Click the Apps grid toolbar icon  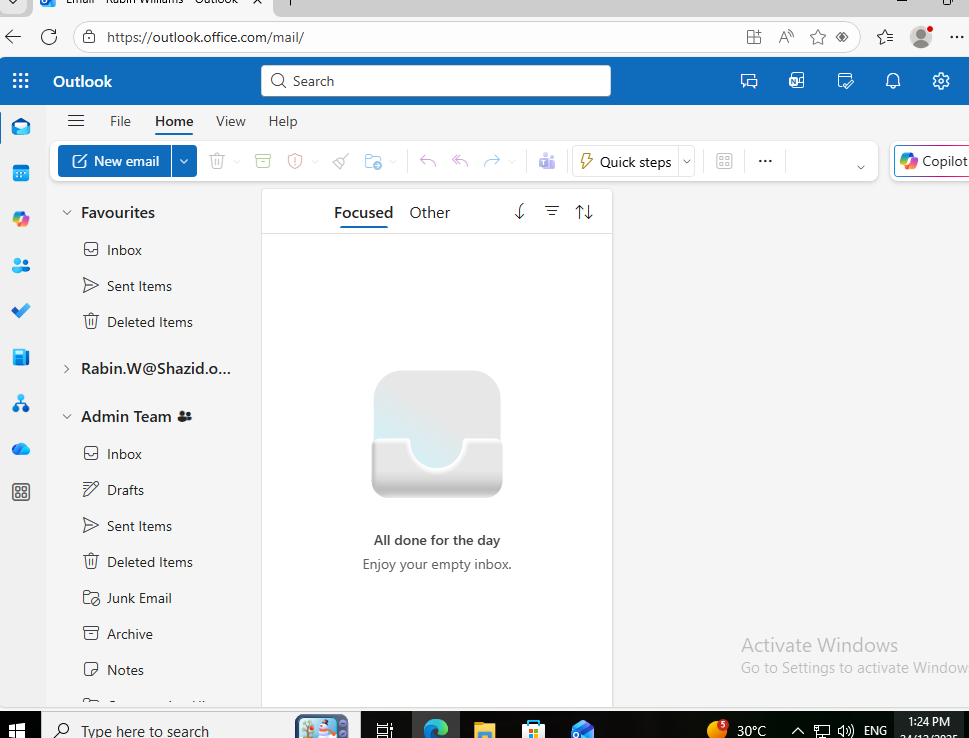(x=724, y=161)
